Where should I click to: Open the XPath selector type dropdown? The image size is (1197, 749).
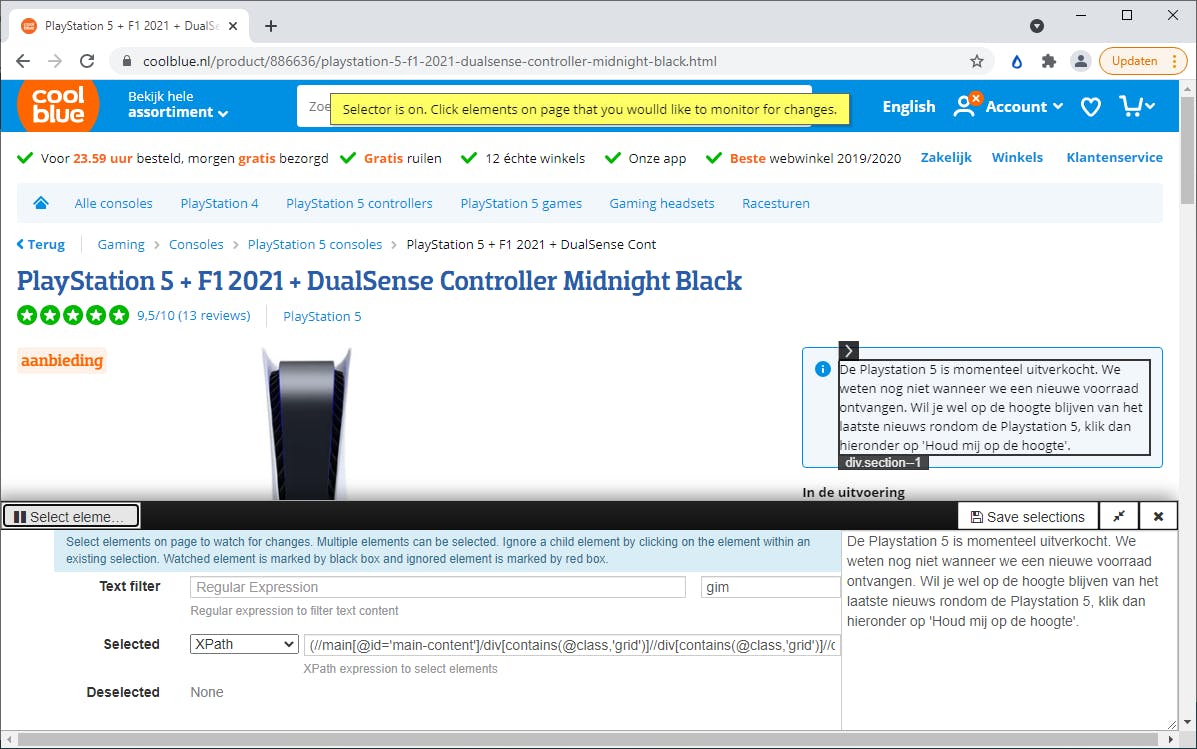[244, 644]
